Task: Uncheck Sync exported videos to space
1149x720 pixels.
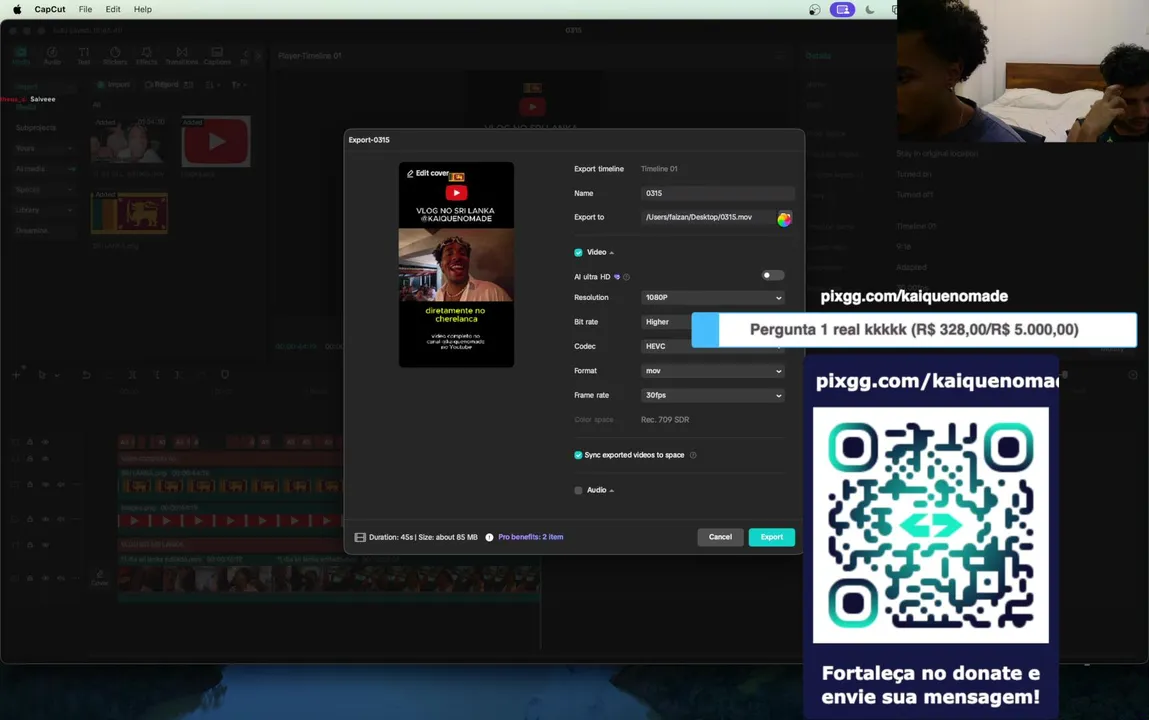Action: click(x=578, y=455)
